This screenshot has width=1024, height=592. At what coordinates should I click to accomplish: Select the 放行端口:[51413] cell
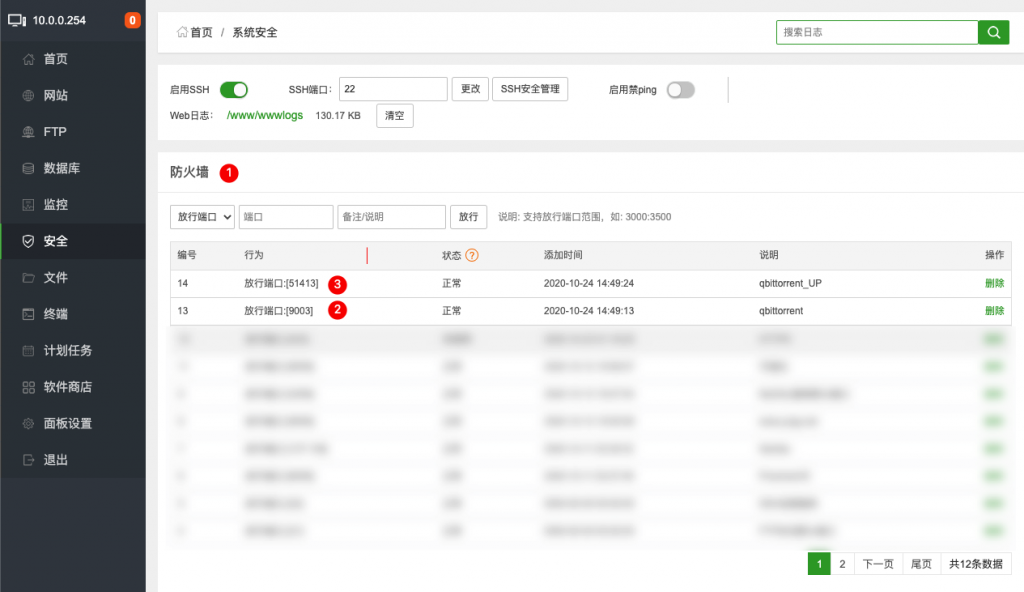281,284
